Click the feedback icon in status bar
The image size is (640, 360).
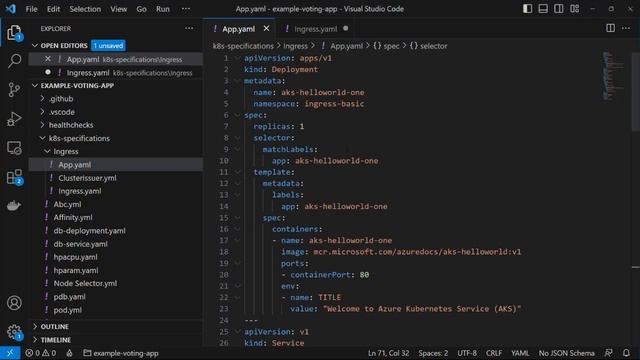pos(609,353)
